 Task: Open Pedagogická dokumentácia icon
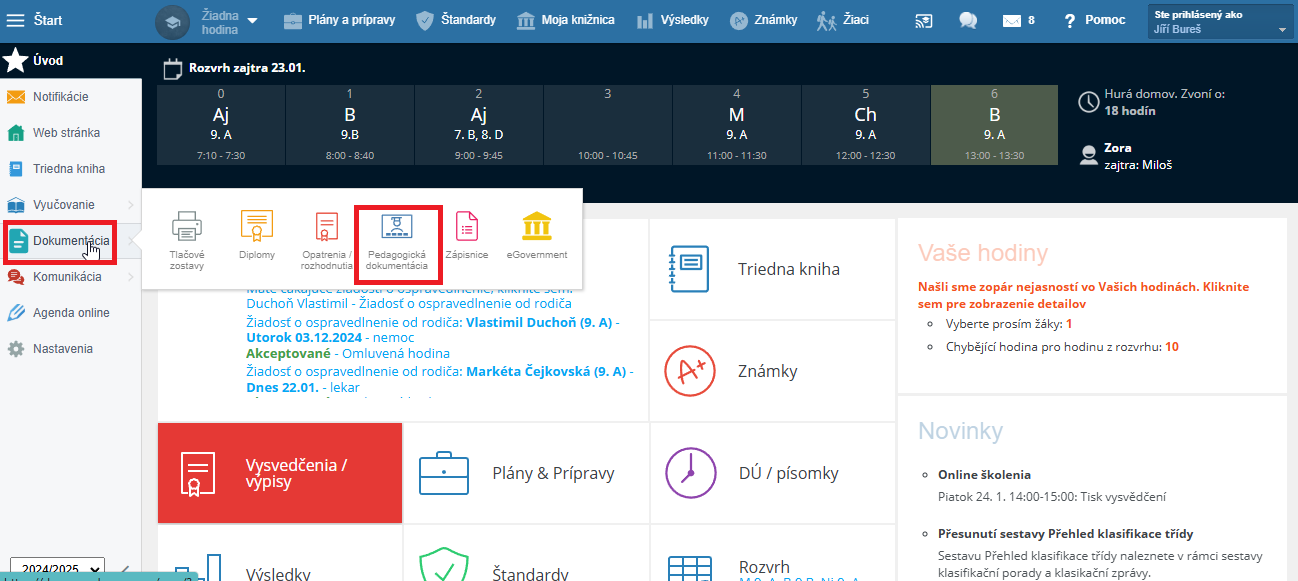coord(397,228)
